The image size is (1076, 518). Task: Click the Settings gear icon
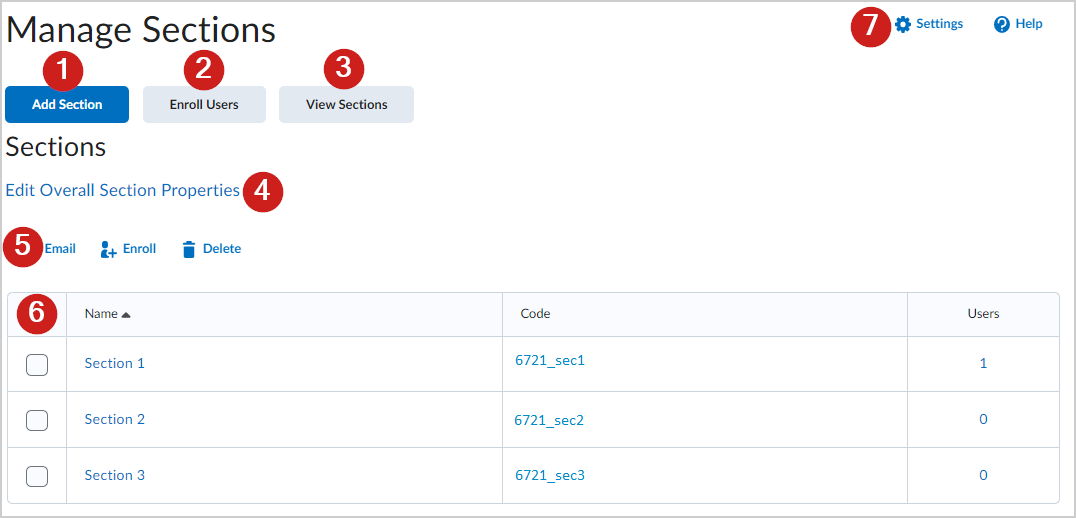(x=903, y=24)
